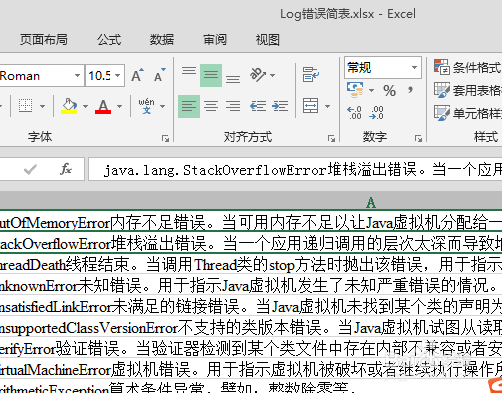
Task: Expand the font color dropdown arrow
Action: (119, 106)
